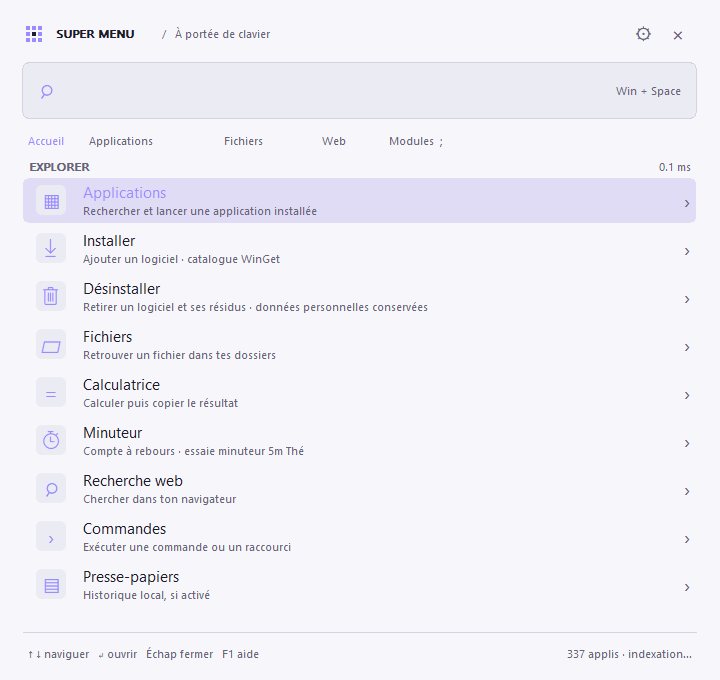
Task: Switch to the Applications tab
Action: 121,141
